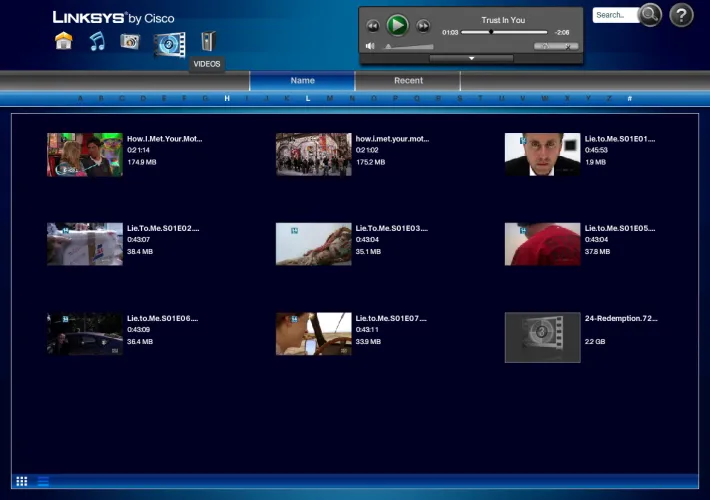Click the Trust In You track title
This screenshot has width=710, height=500.
[503, 20]
